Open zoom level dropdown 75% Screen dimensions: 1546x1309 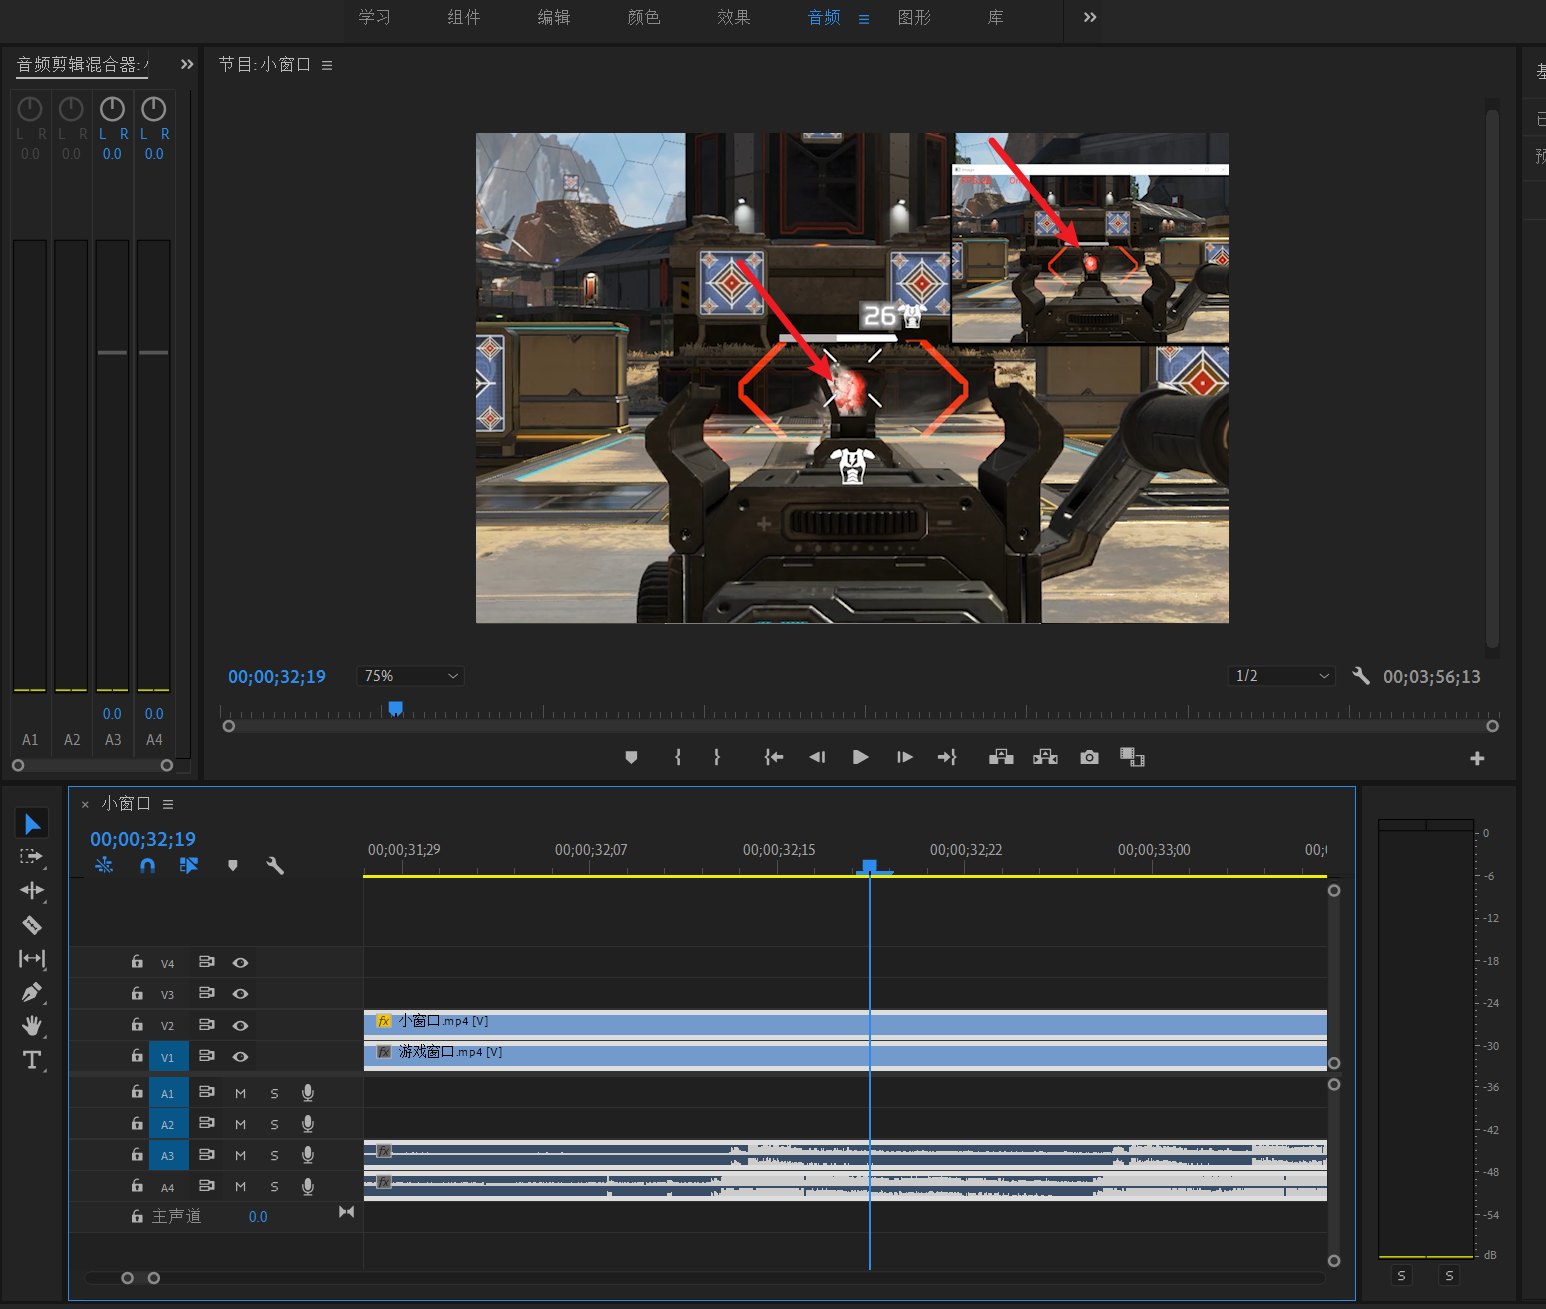click(410, 676)
